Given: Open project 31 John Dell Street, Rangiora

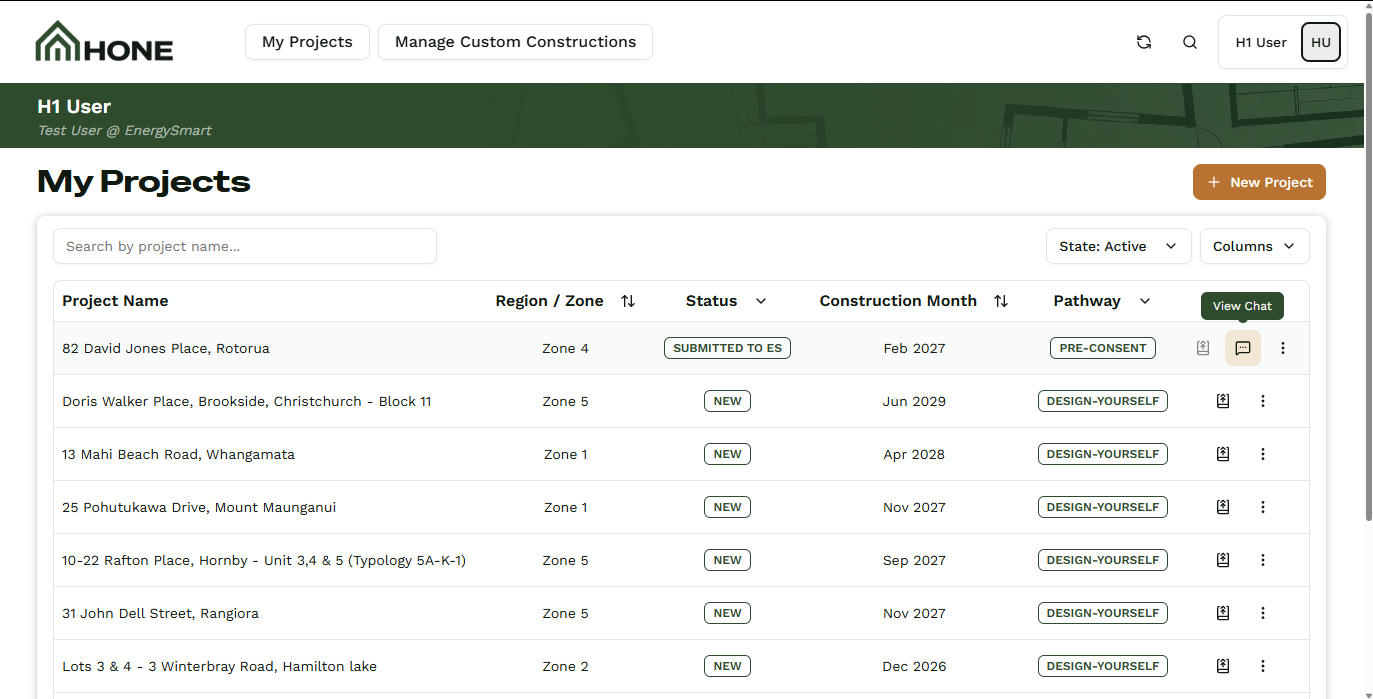Looking at the screenshot, I should pyautogui.click(x=160, y=613).
